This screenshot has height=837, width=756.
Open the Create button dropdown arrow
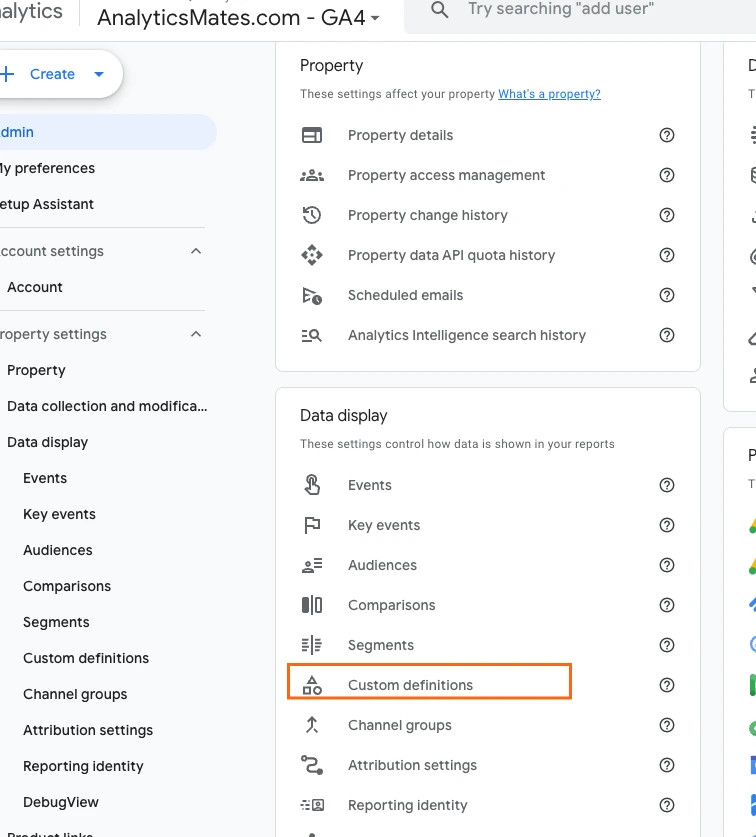99,74
